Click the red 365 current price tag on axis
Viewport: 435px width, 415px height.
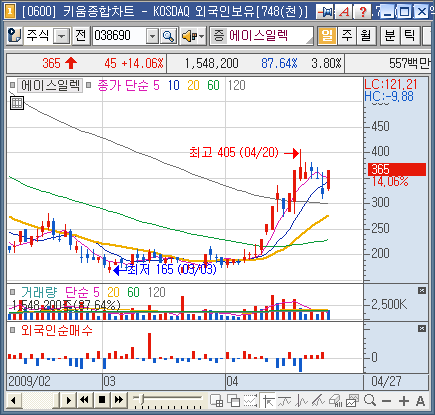(397, 169)
